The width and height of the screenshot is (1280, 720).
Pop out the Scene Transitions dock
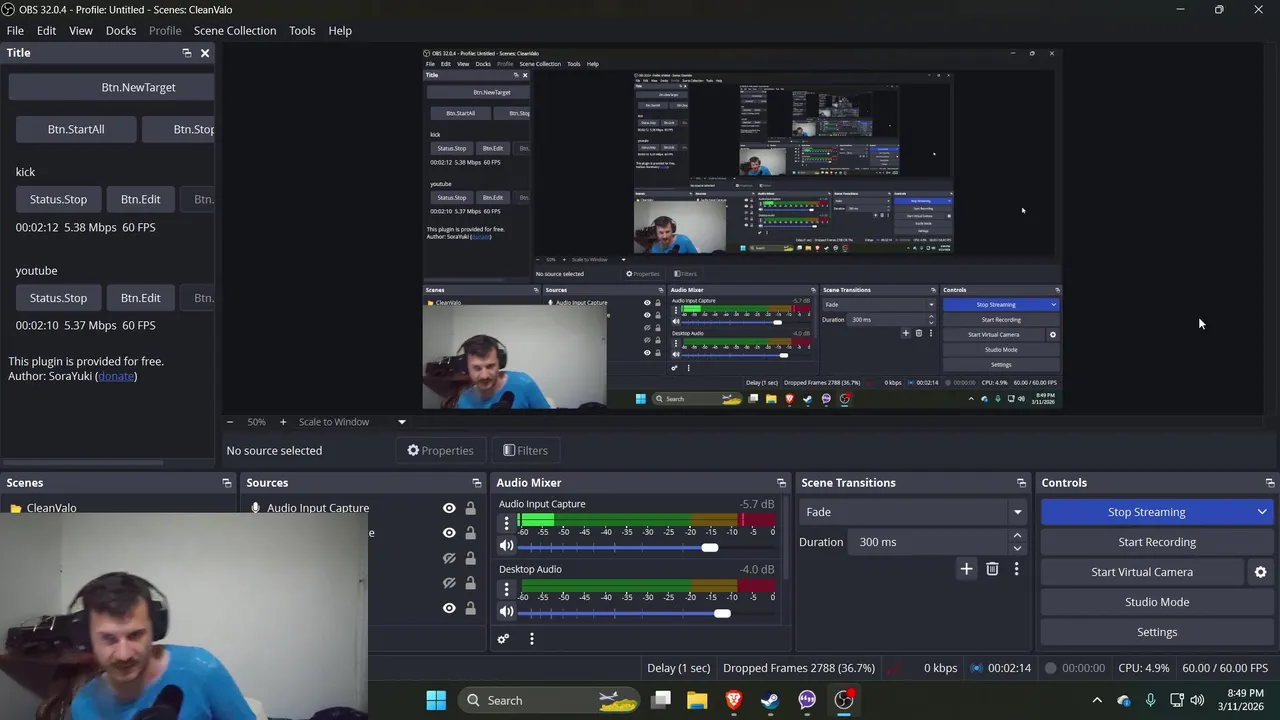1021,483
